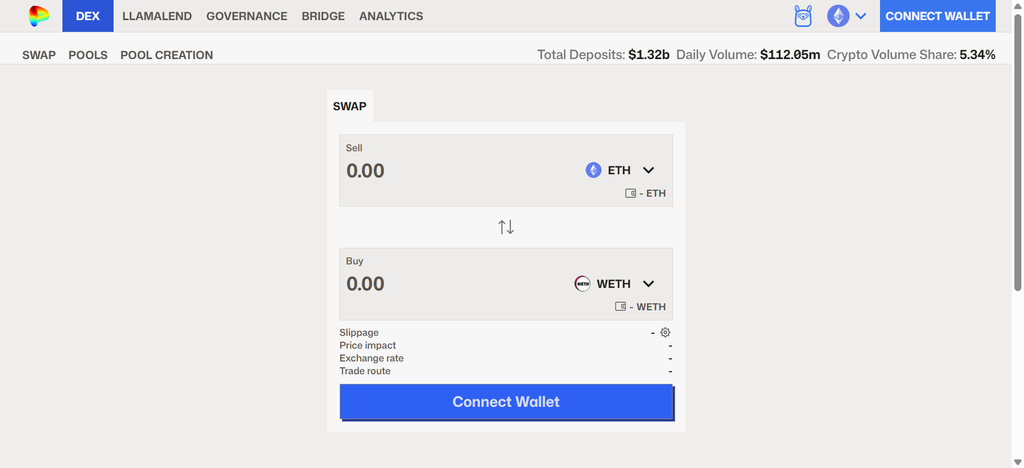
Task: Click wallet balance icon next to WETH
Action: pyautogui.click(x=620, y=306)
